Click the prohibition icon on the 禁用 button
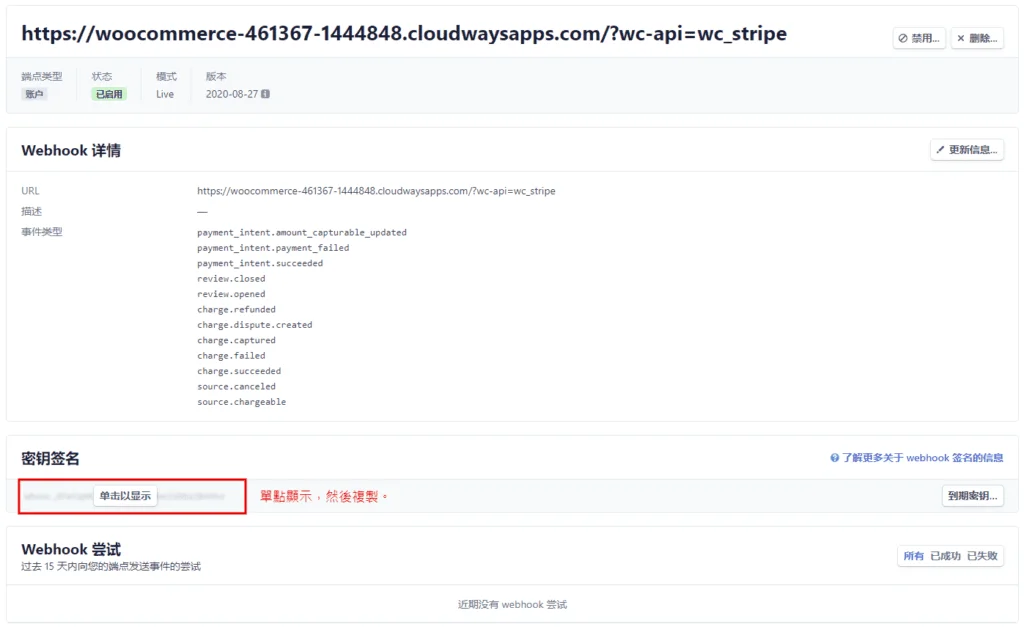 [x=903, y=38]
